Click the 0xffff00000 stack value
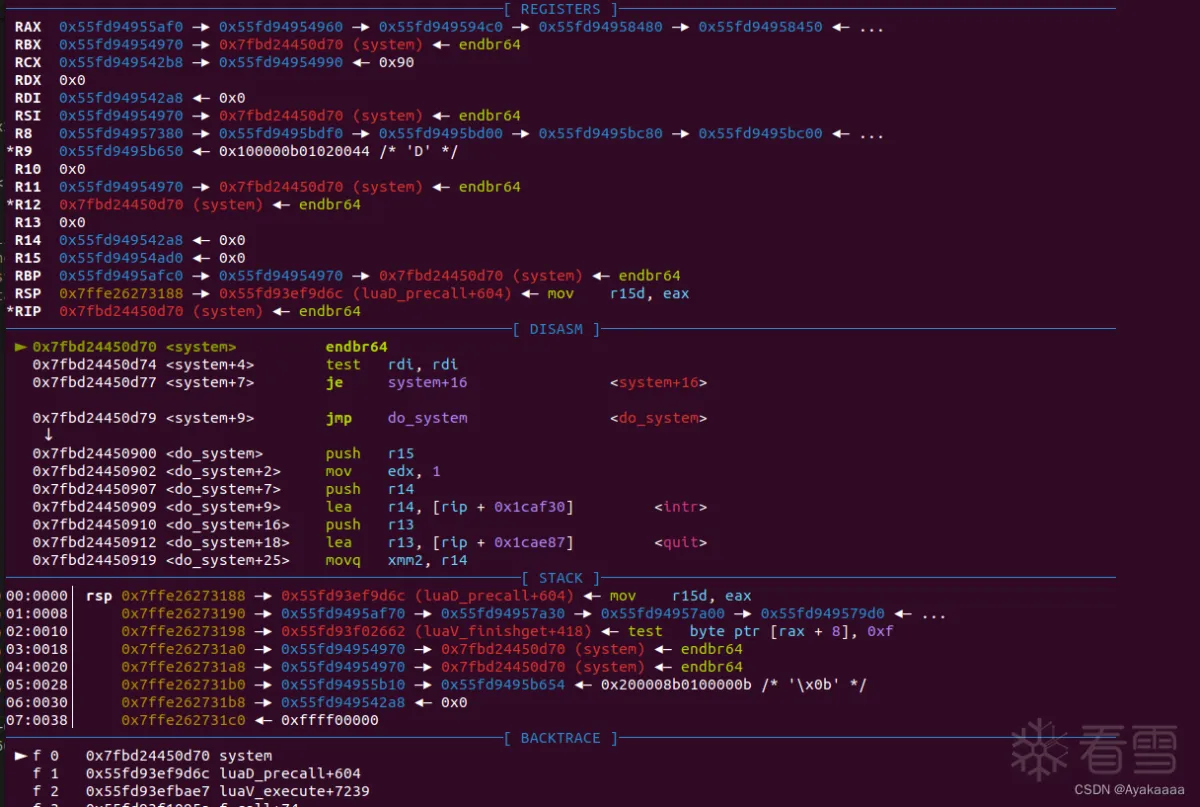The height and width of the screenshot is (807, 1200). point(330,720)
